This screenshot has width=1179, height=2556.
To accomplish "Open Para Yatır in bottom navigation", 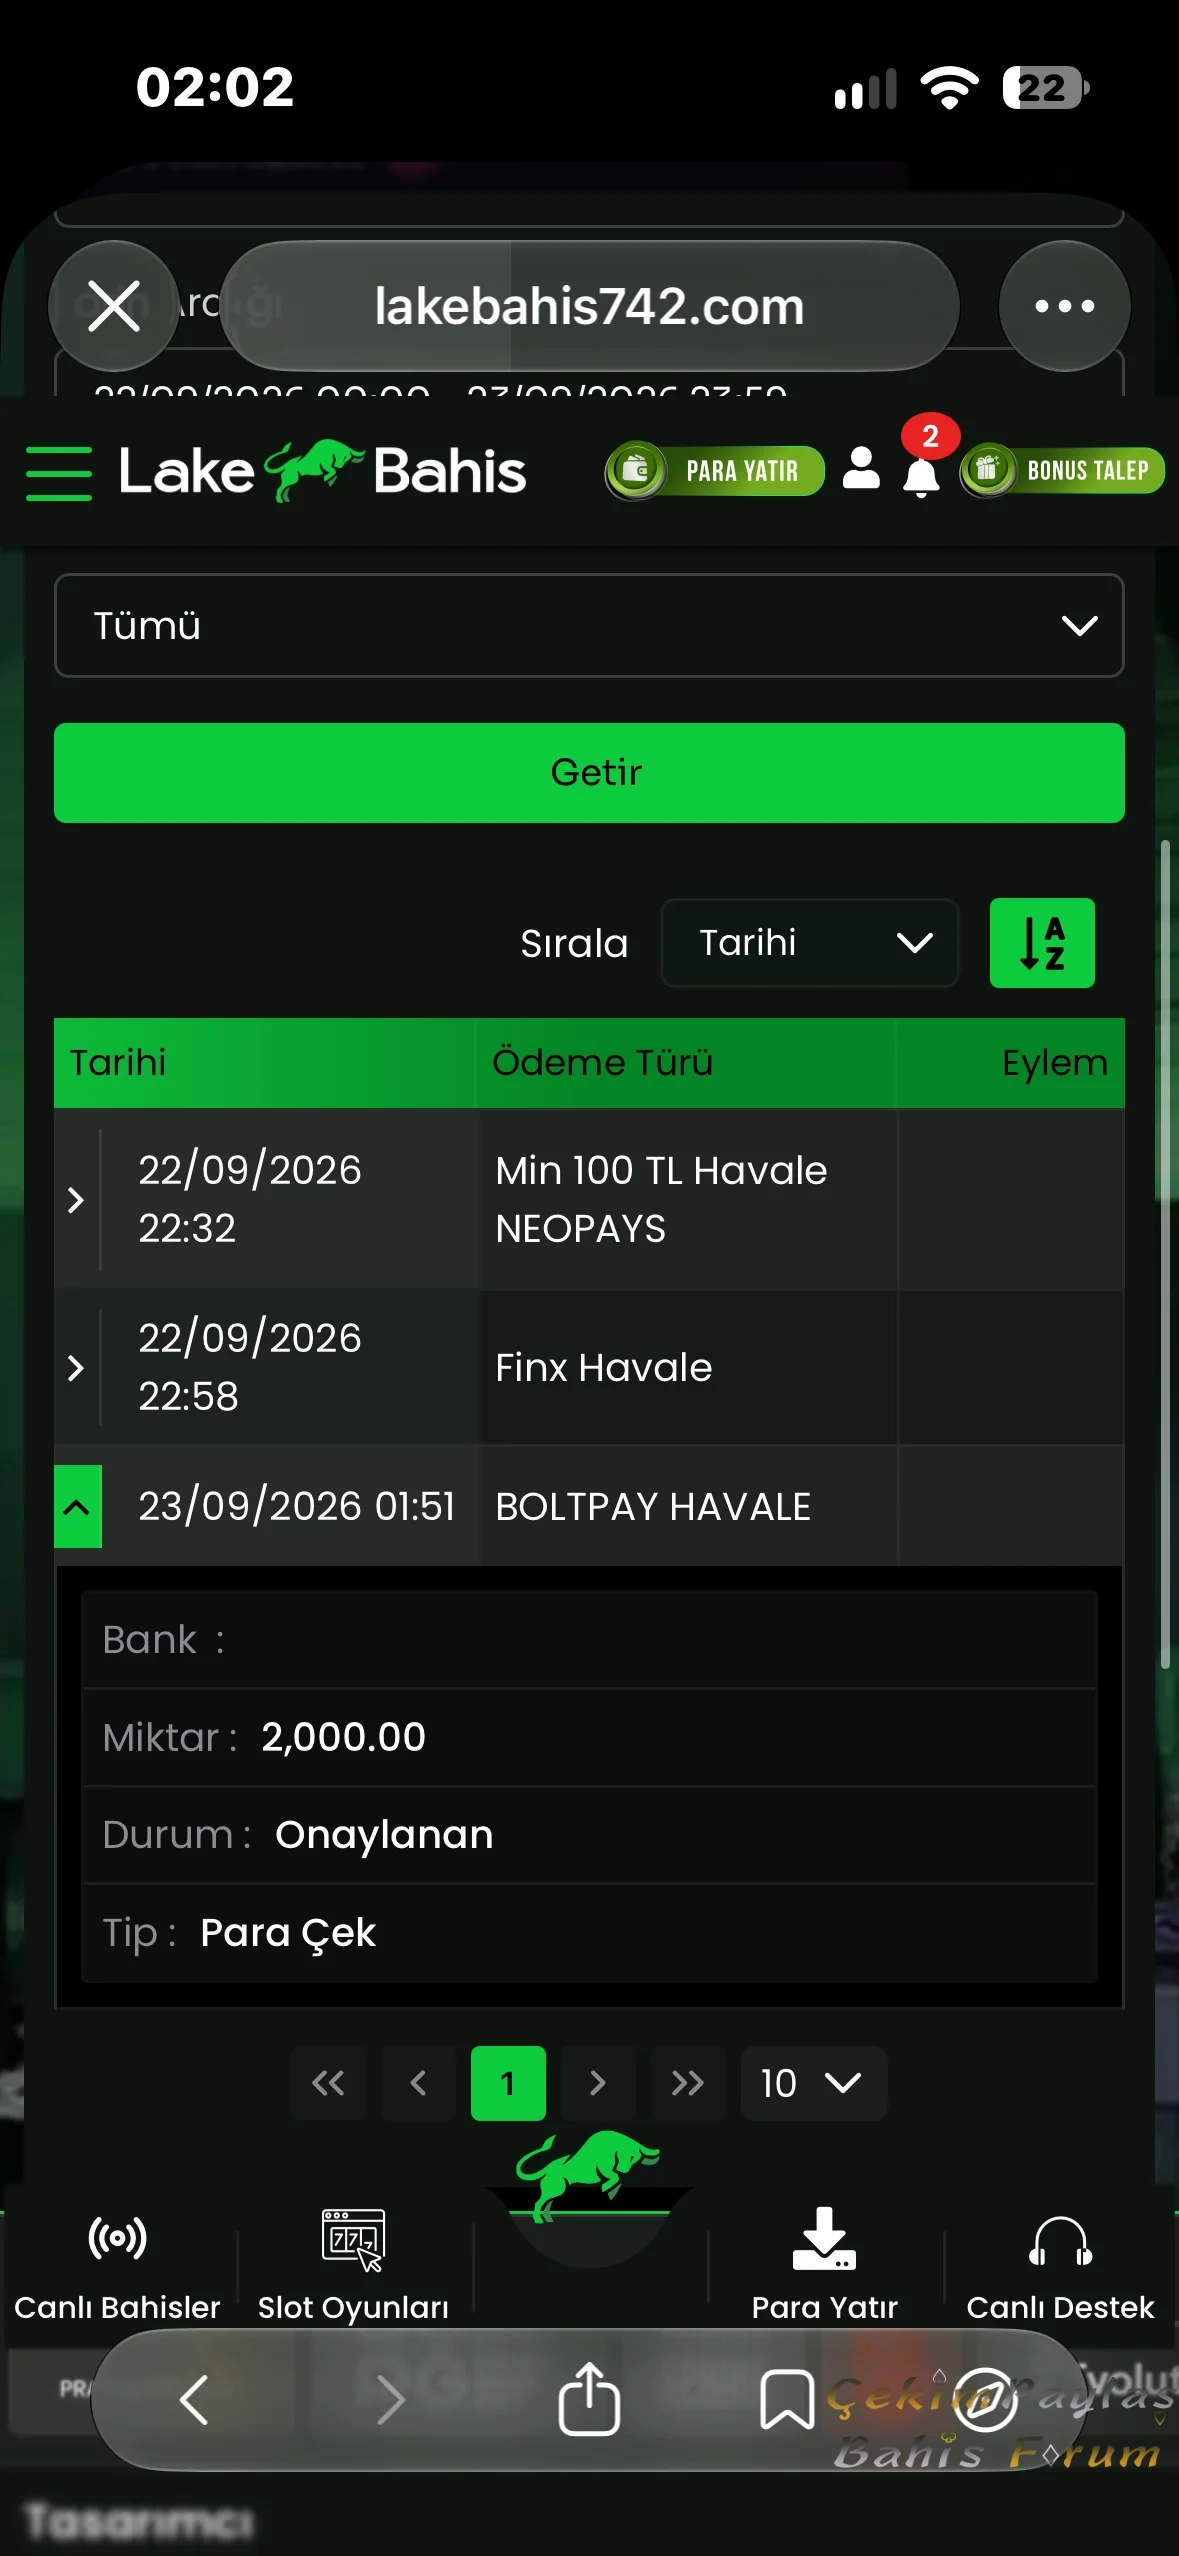I will (825, 2266).
